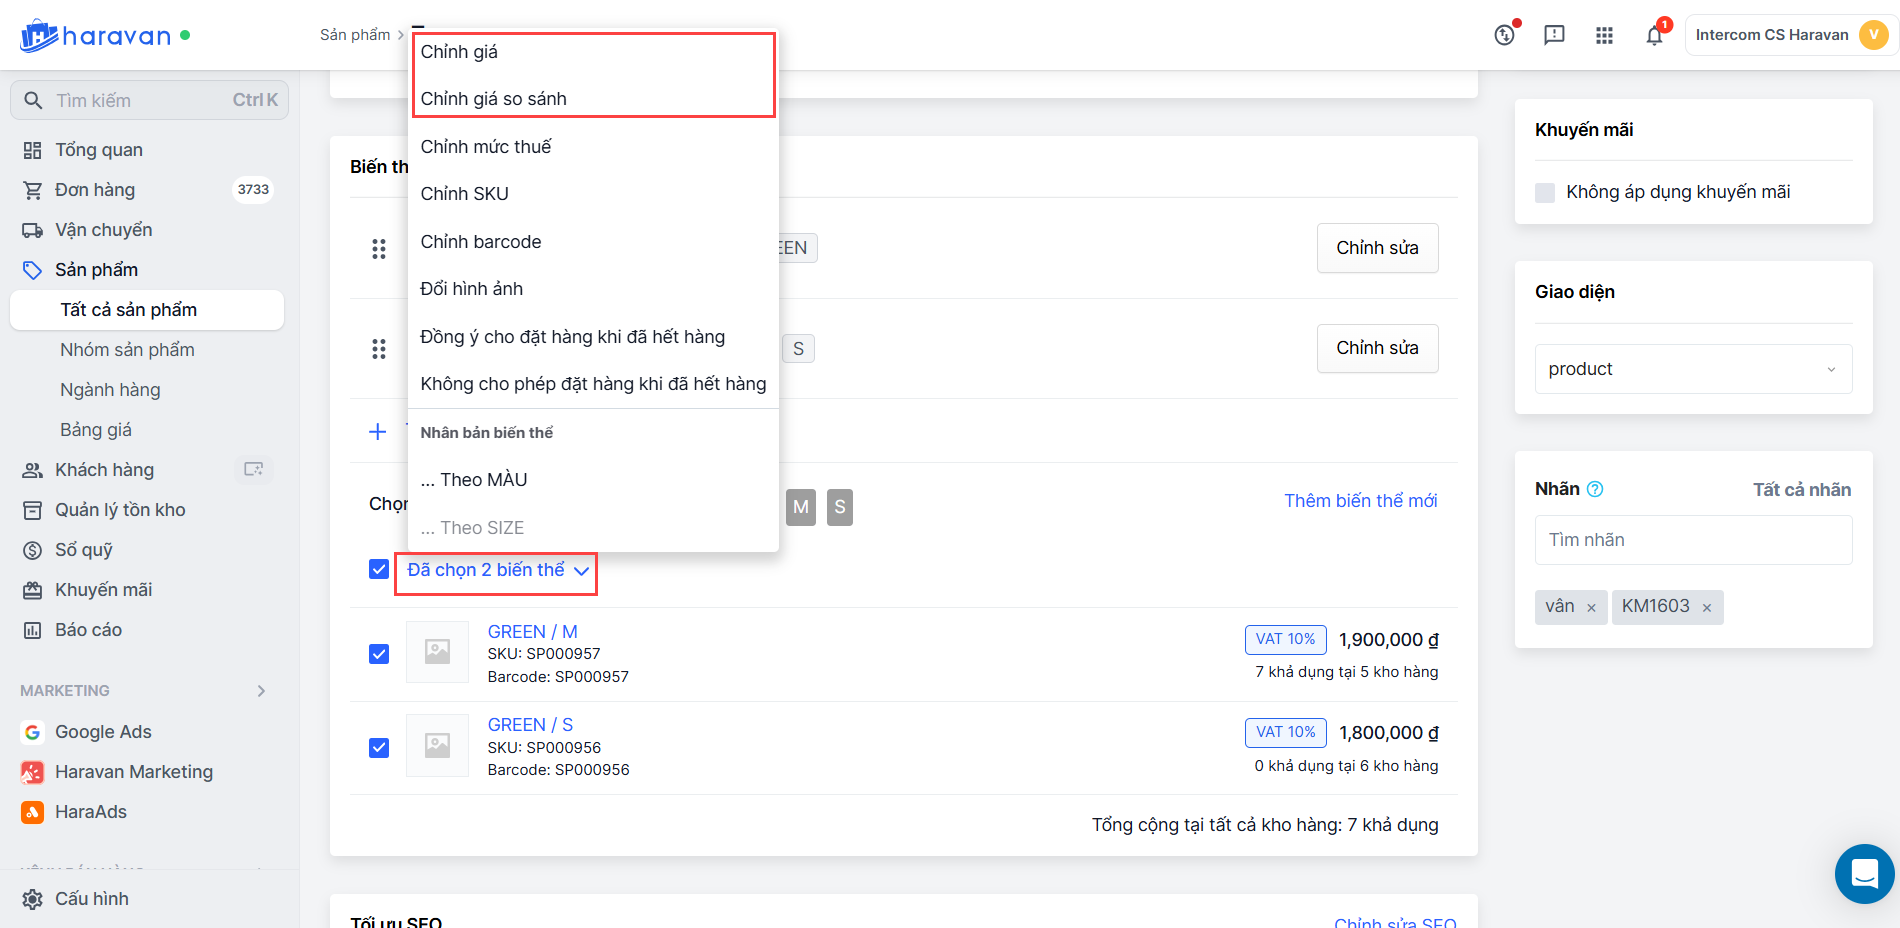Click Chỉnh sửa SEO link
The height and width of the screenshot is (928, 1900).
pos(1395,921)
